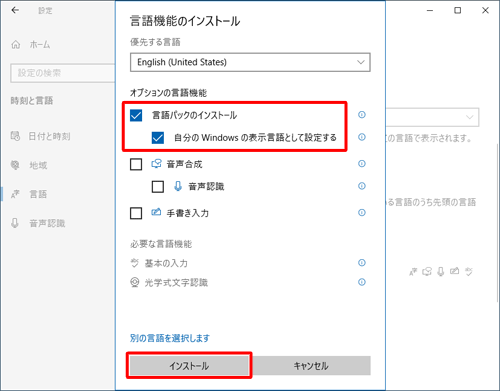The image size is (500, 391).
Task: Click the handwriting pen icon beside 手書き入力
Action: pyautogui.click(x=156, y=212)
